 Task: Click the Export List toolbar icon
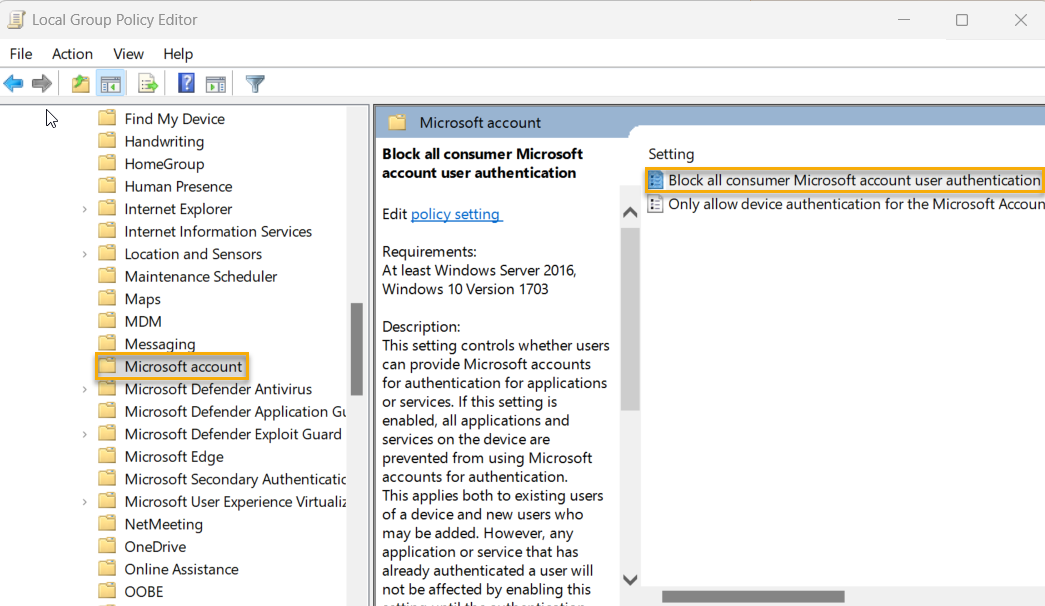[x=148, y=83]
